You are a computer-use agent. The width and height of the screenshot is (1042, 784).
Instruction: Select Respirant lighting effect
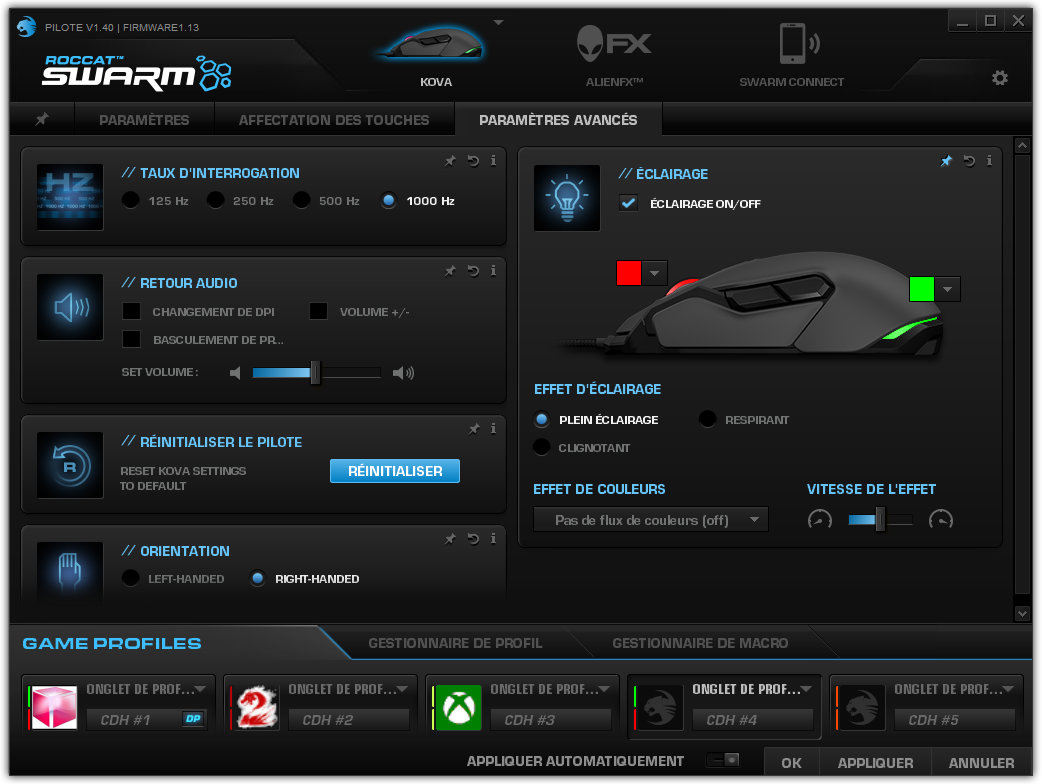click(708, 419)
